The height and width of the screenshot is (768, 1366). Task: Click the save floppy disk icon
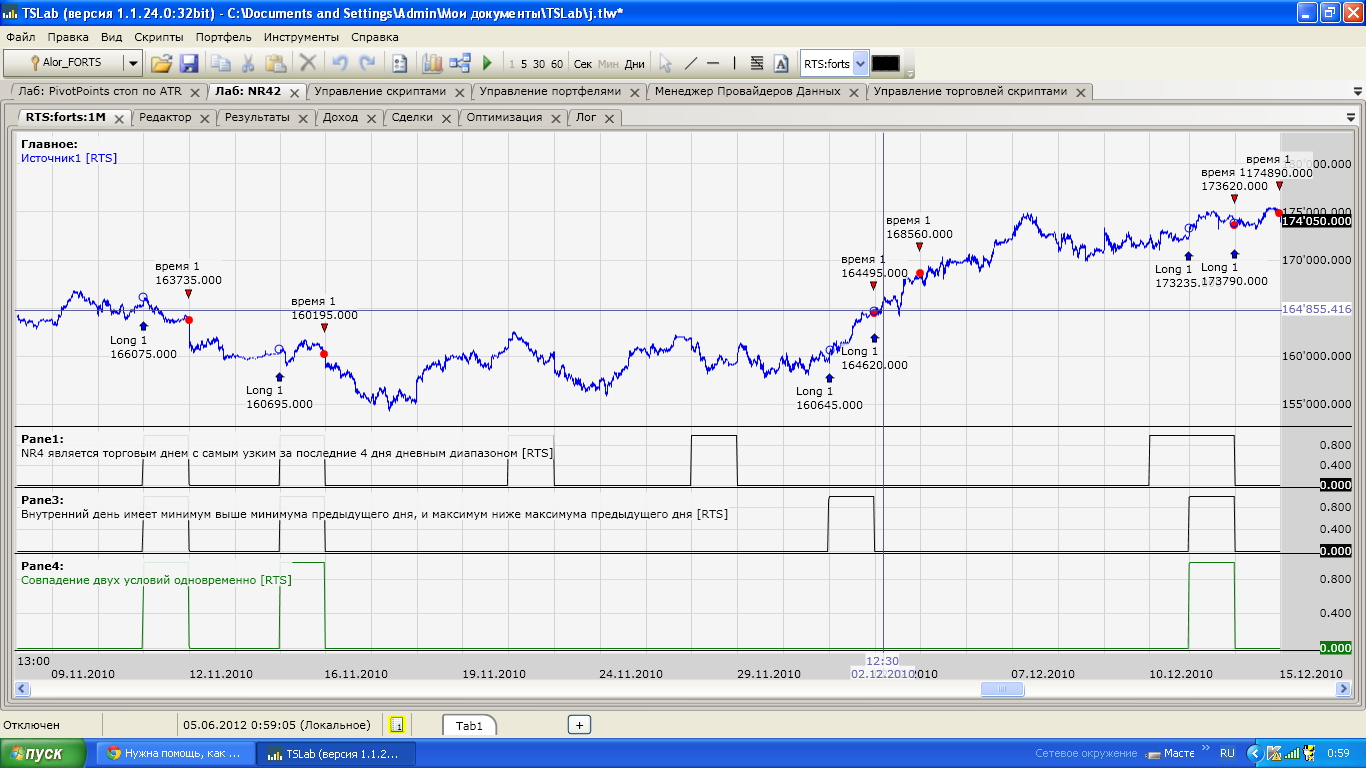point(189,63)
